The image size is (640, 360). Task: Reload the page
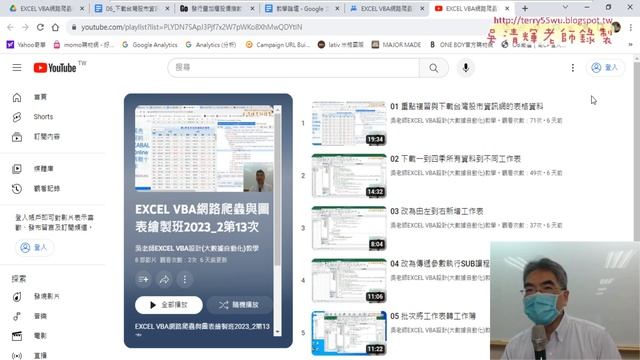tap(40, 27)
